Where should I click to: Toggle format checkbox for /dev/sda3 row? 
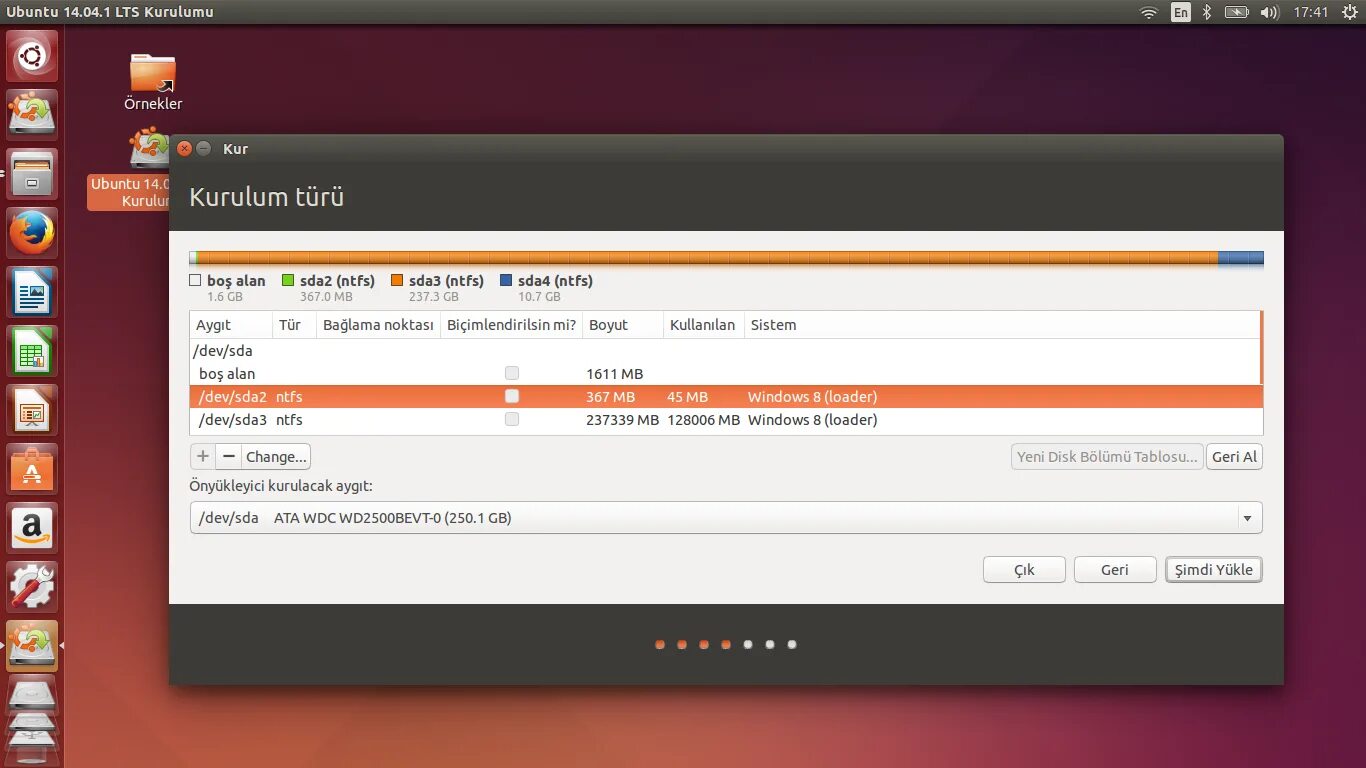pyautogui.click(x=512, y=419)
